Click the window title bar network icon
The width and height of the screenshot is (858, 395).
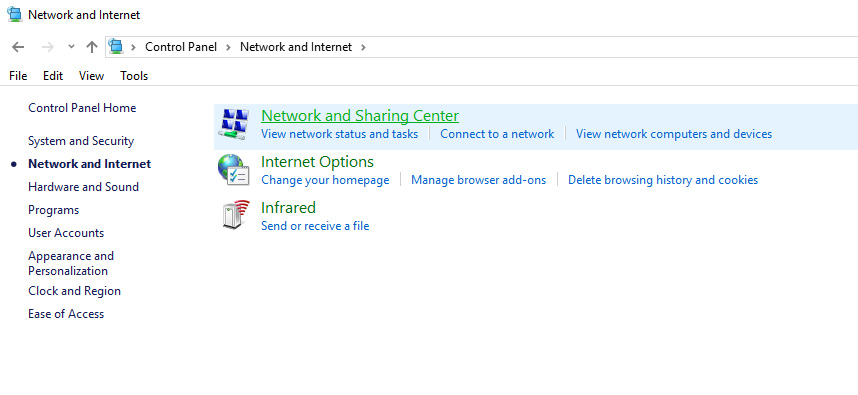click(x=15, y=15)
